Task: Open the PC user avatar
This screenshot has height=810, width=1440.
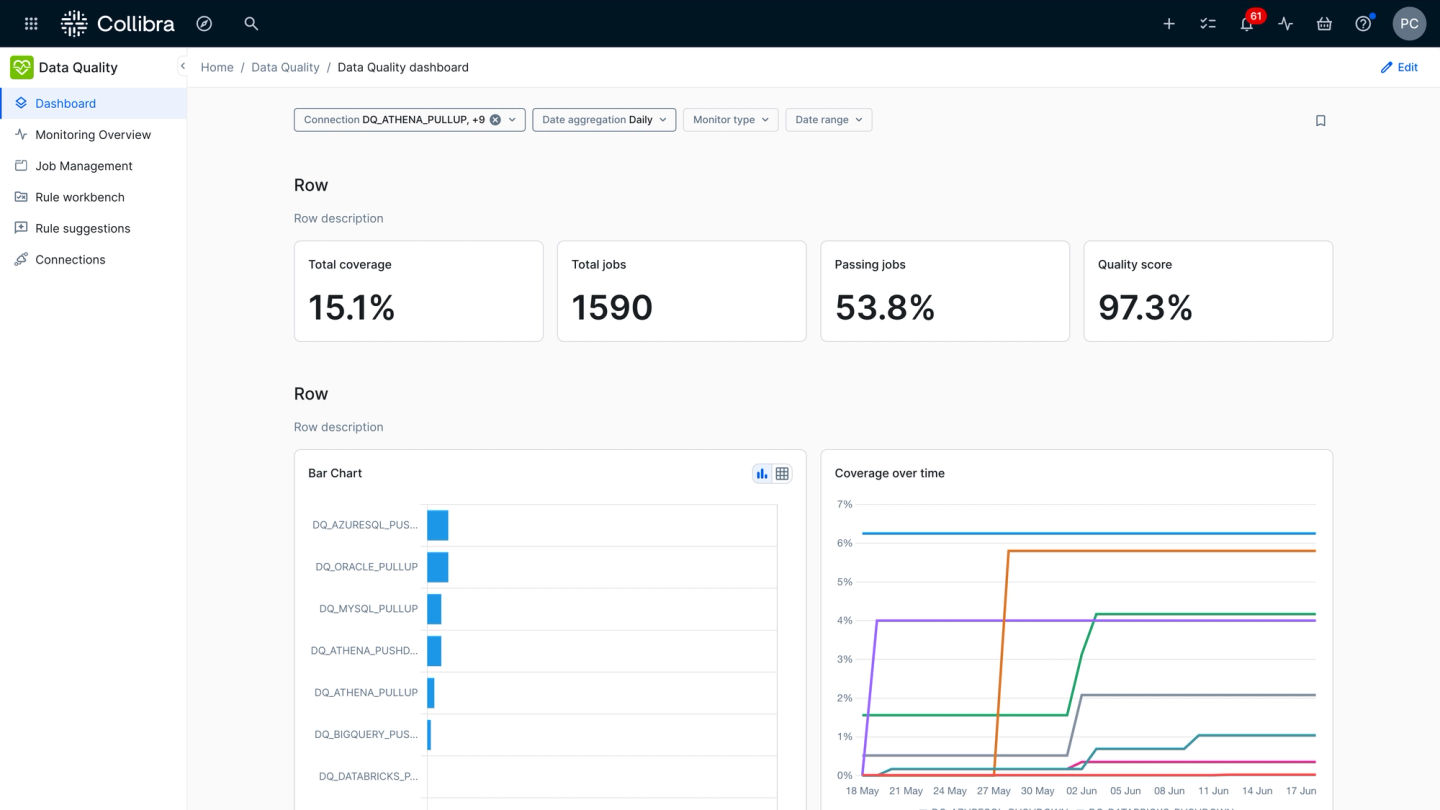Action: 1409,24
